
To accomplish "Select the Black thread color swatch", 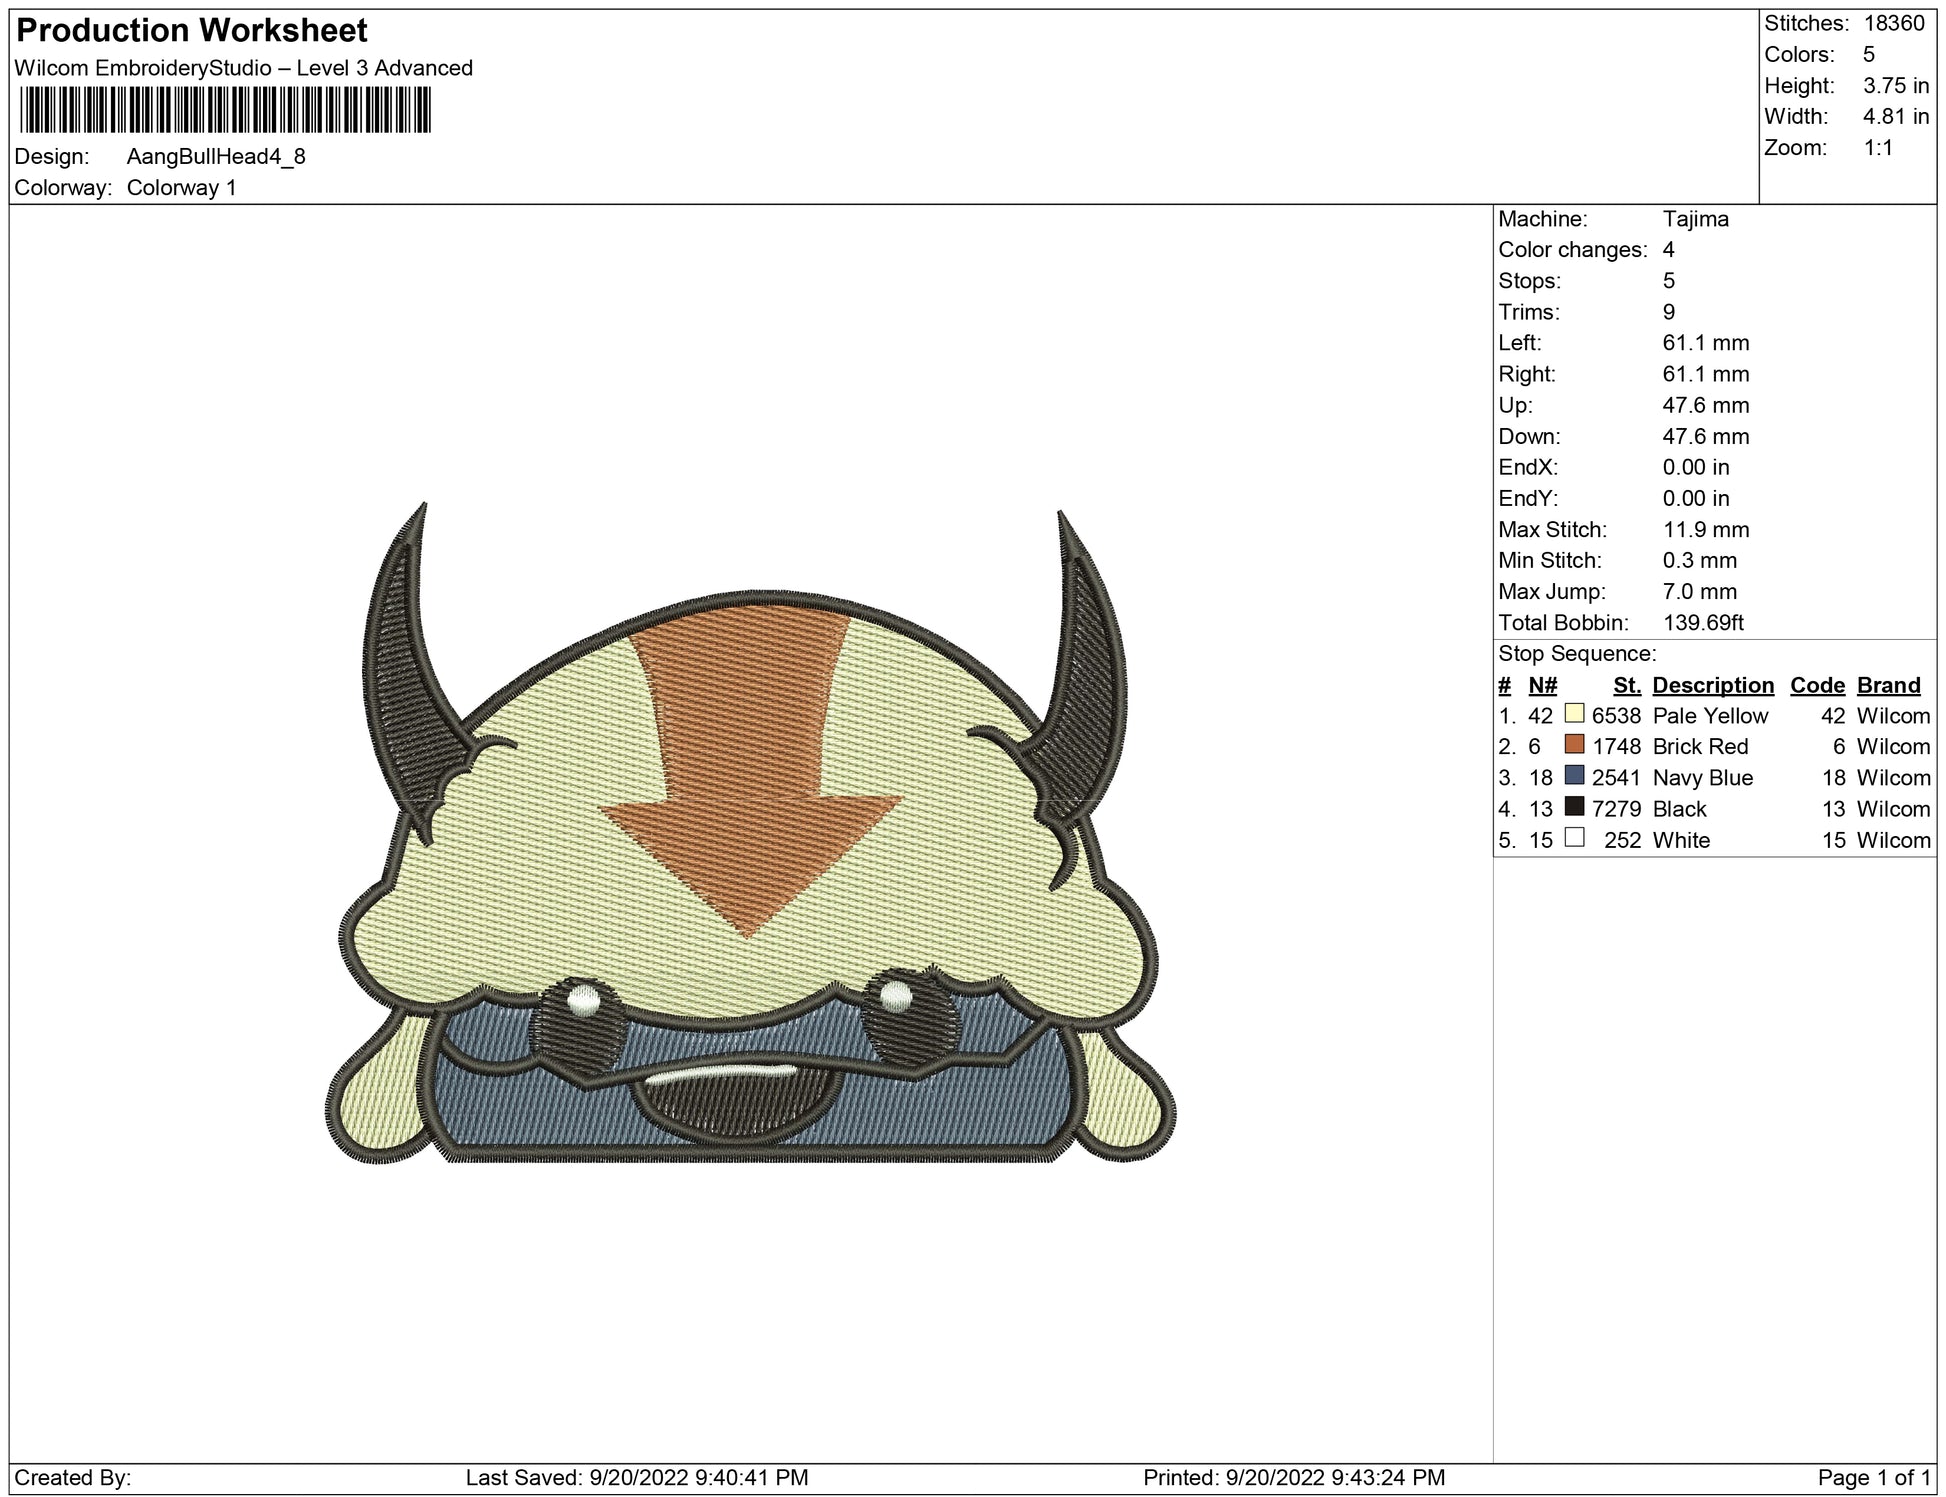I will (x=1574, y=807).
